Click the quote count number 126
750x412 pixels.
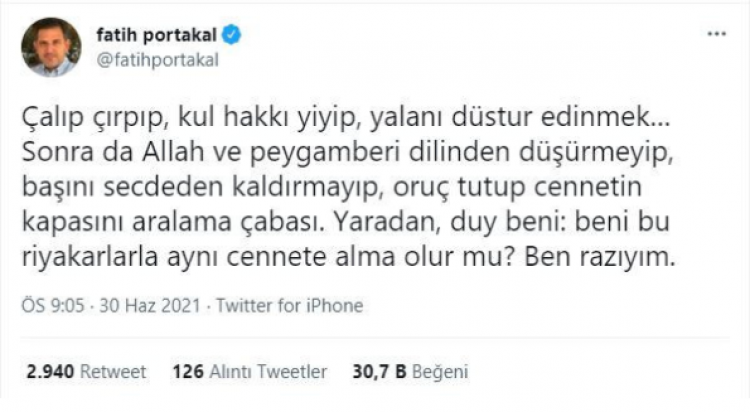tap(187, 372)
